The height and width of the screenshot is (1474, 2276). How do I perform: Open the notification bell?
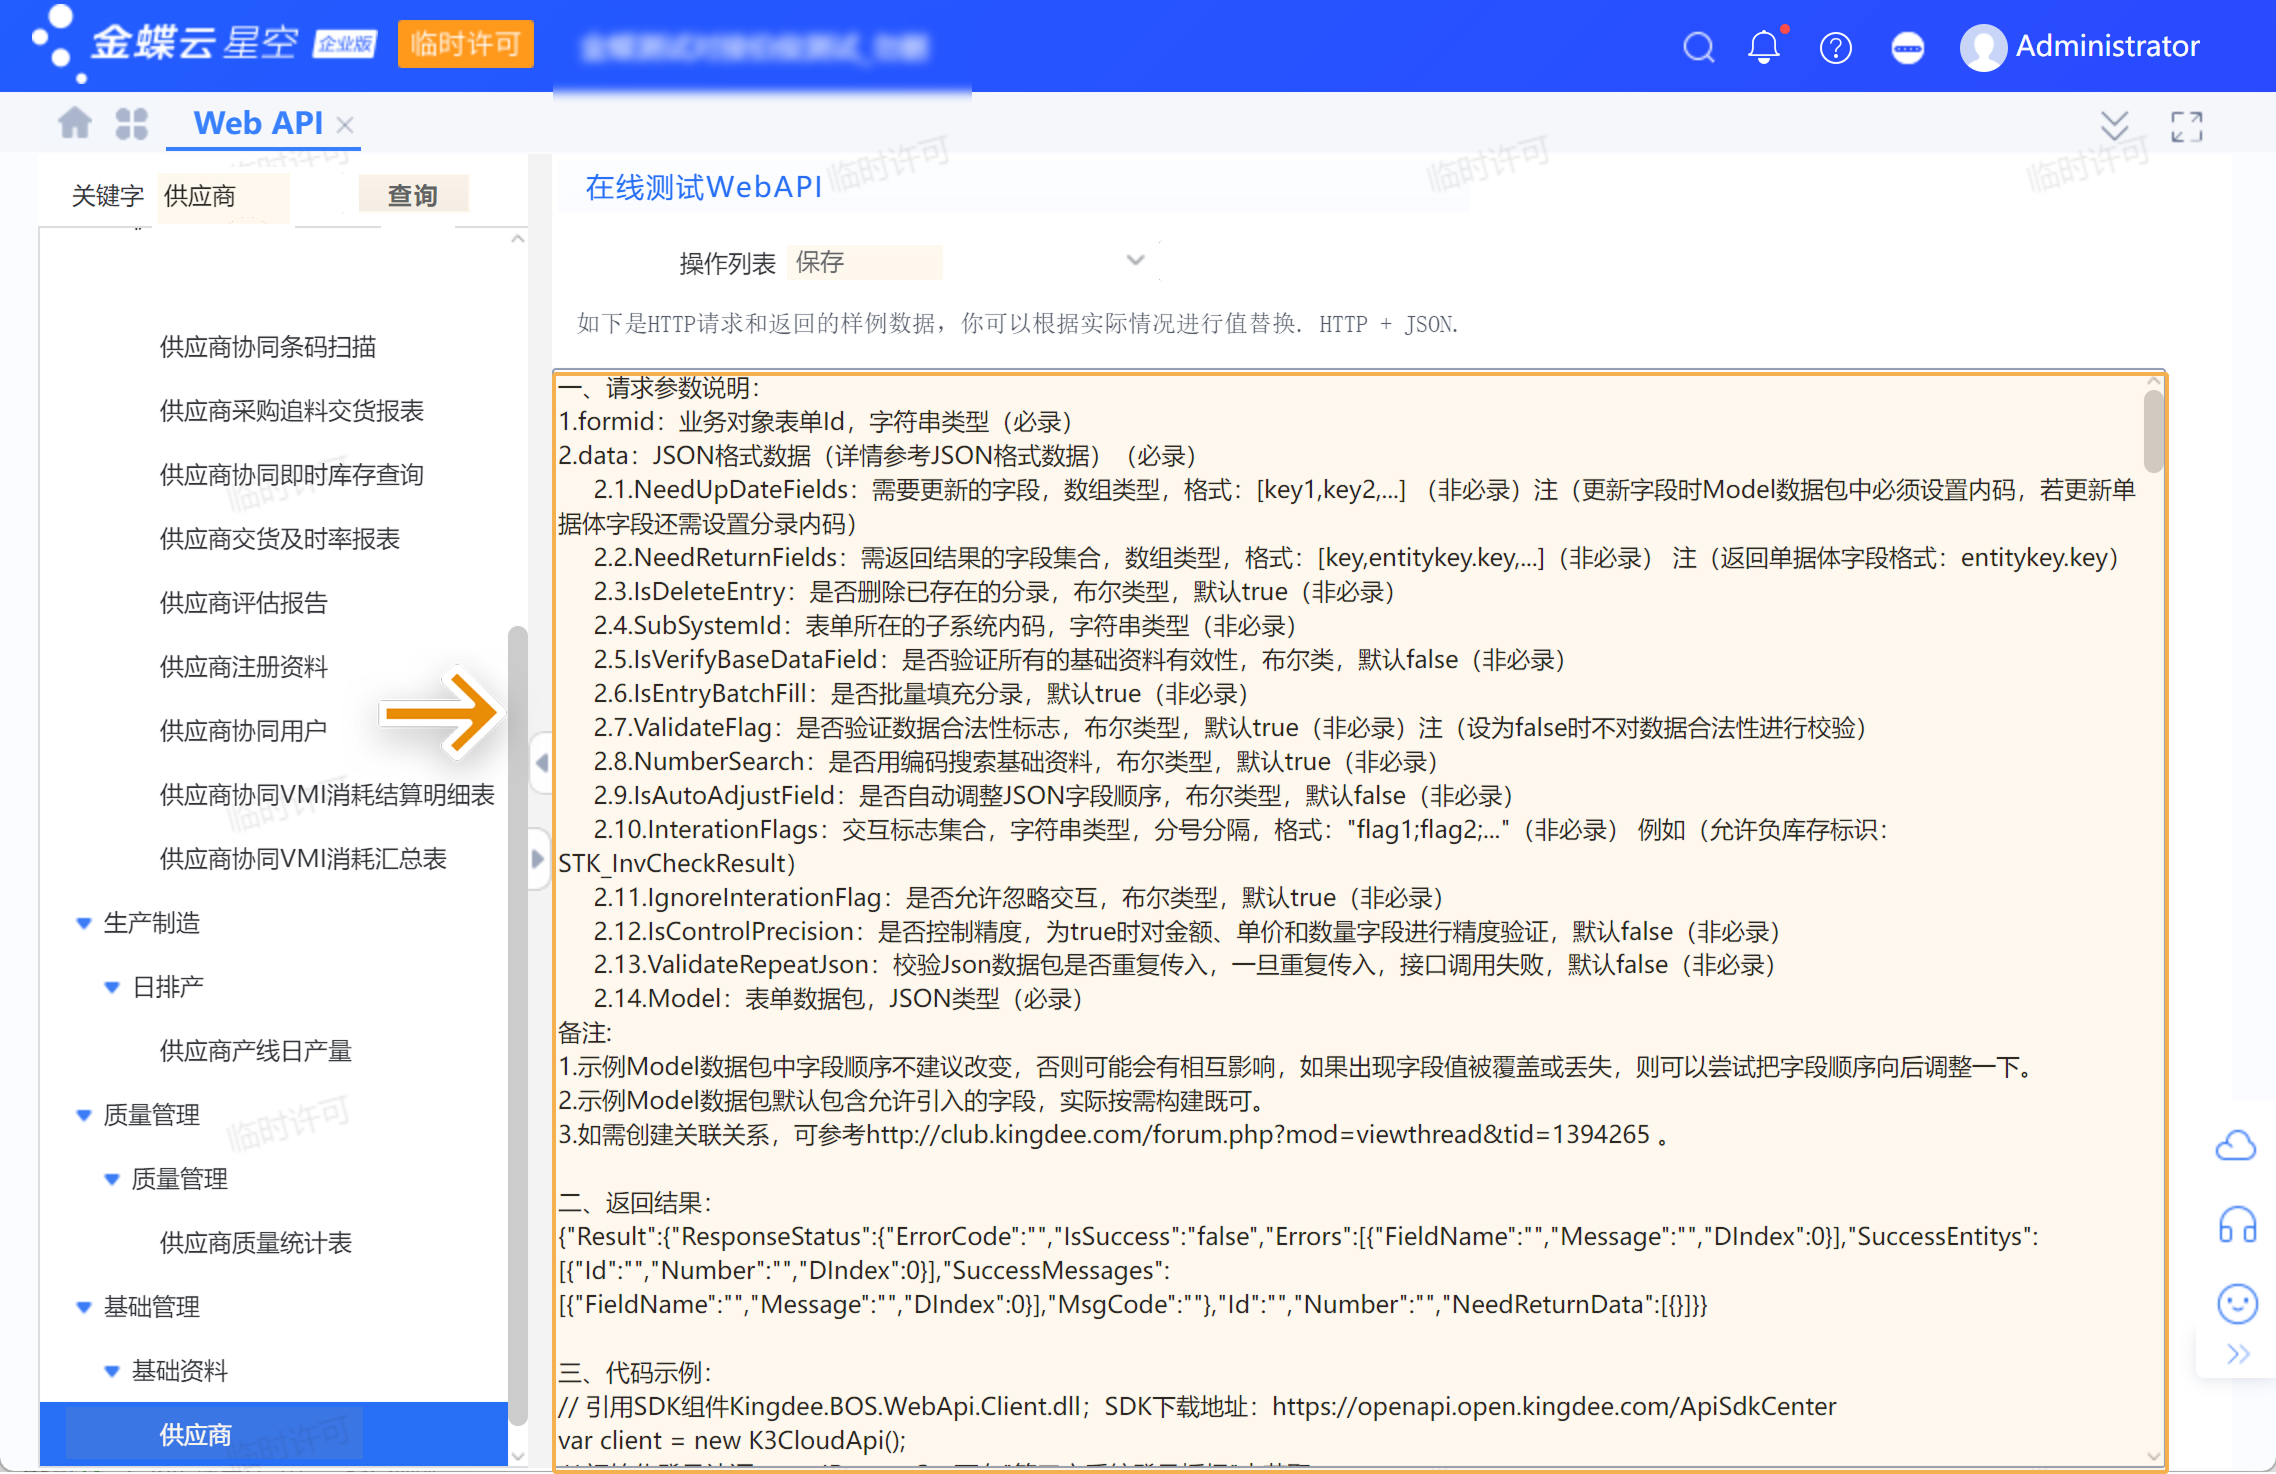pyautogui.click(x=1764, y=47)
